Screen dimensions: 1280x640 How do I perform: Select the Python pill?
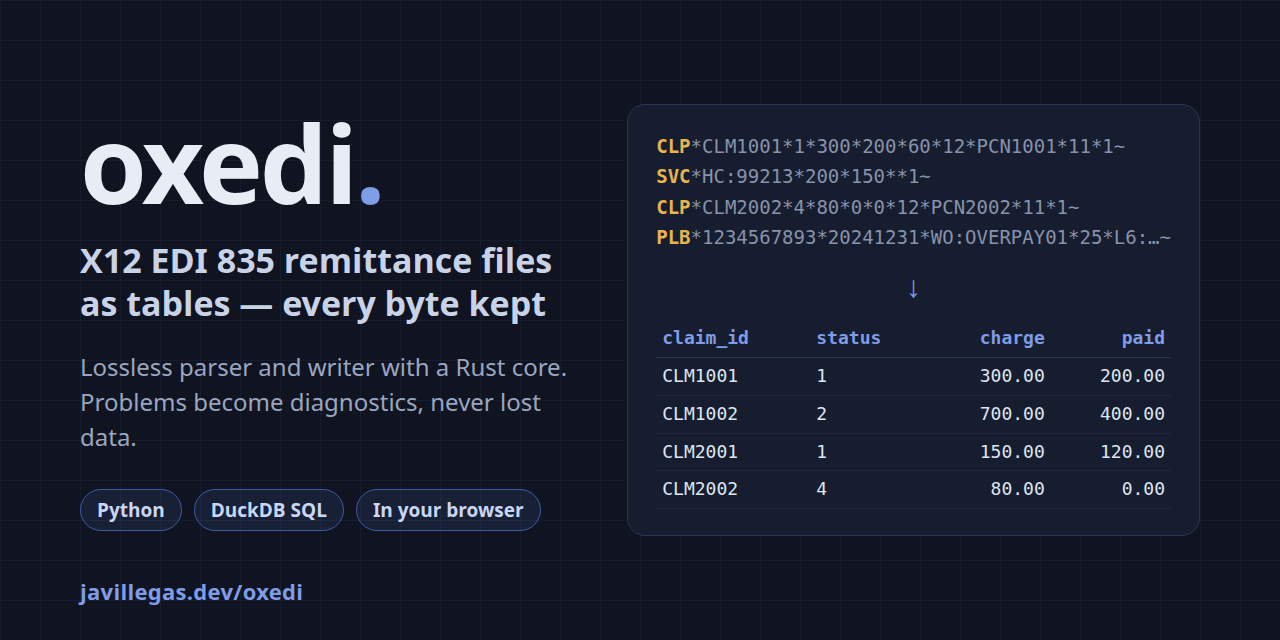coord(131,510)
